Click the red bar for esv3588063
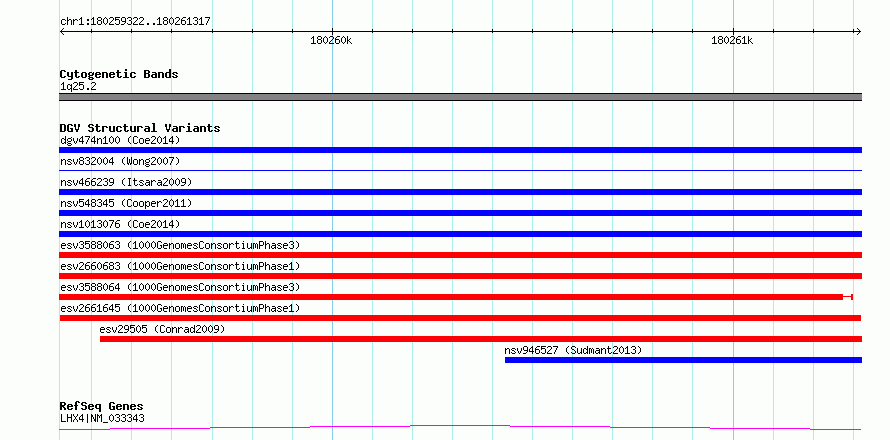This screenshot has width=890, height=440. (460, 255)
